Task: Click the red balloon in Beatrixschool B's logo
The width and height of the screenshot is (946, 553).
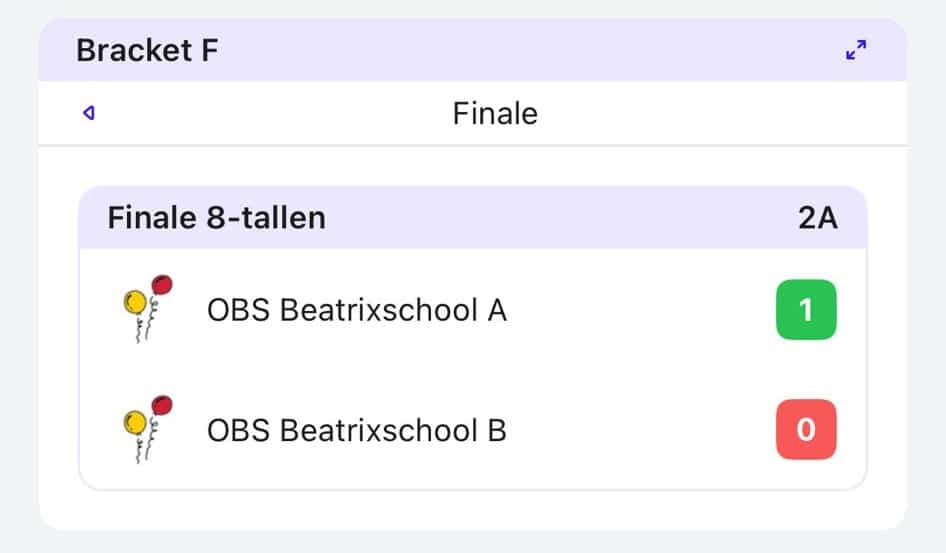Action: 161,406
